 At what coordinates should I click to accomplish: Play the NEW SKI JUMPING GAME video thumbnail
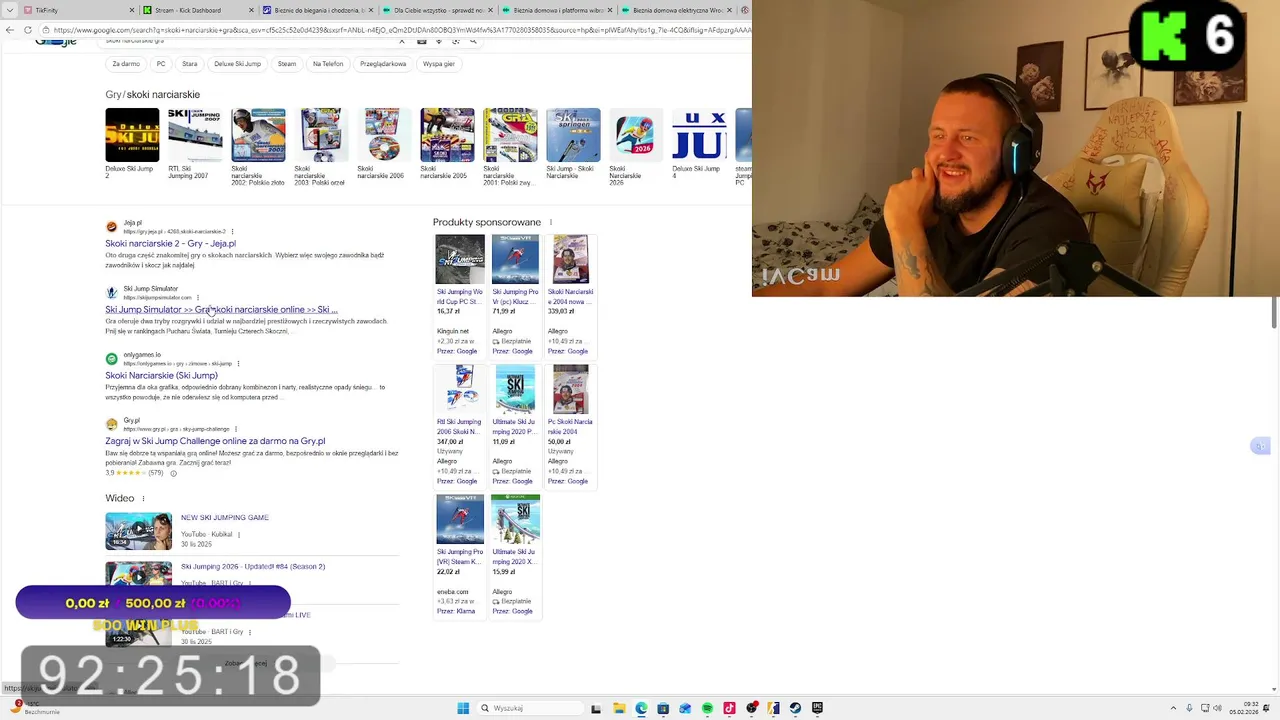point(139,531)
